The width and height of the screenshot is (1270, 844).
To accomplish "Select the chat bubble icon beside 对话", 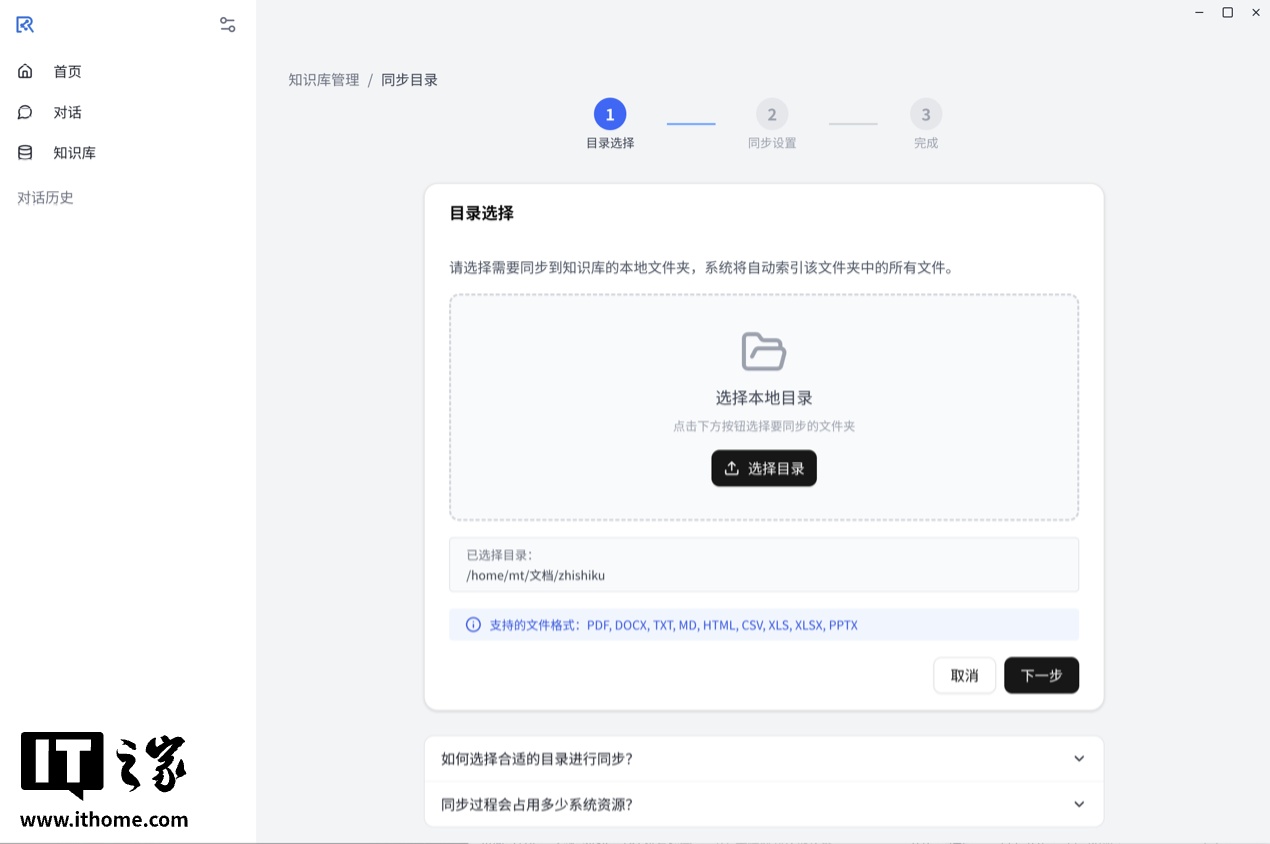I will point(24,112).
